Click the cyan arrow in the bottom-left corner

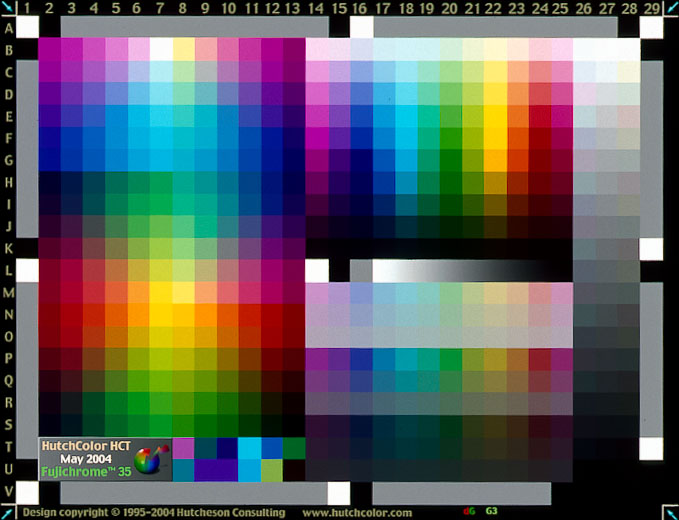click(x=7, y=513)
